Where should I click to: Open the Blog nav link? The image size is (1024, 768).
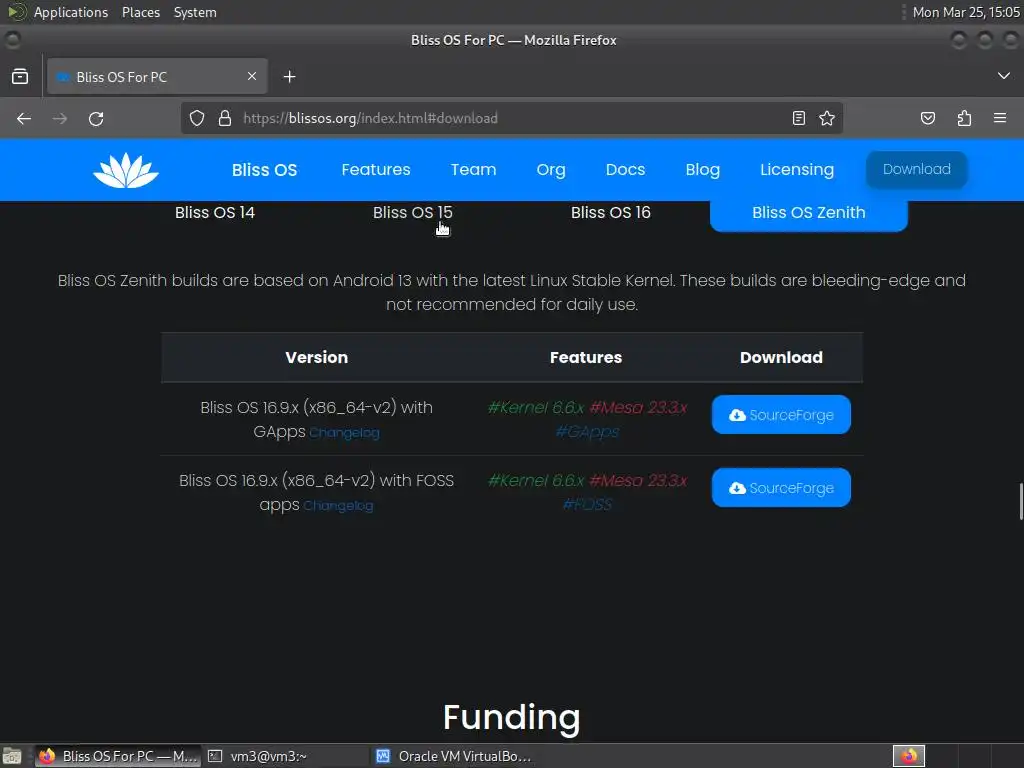coord(702,170)
